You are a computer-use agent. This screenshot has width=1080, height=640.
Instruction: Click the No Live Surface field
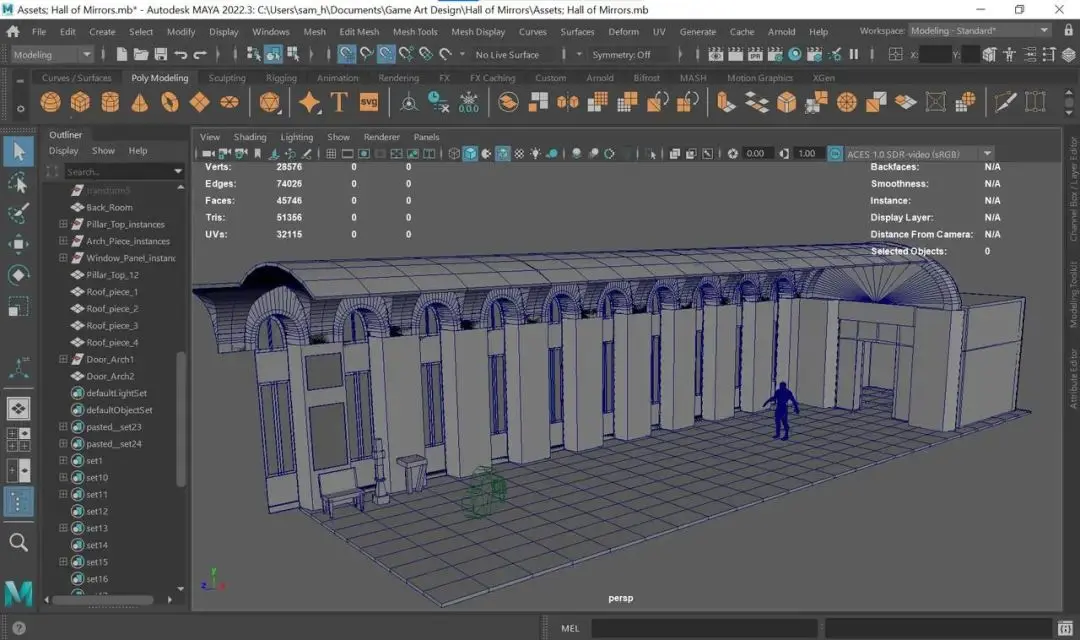(x=507, y=54)
